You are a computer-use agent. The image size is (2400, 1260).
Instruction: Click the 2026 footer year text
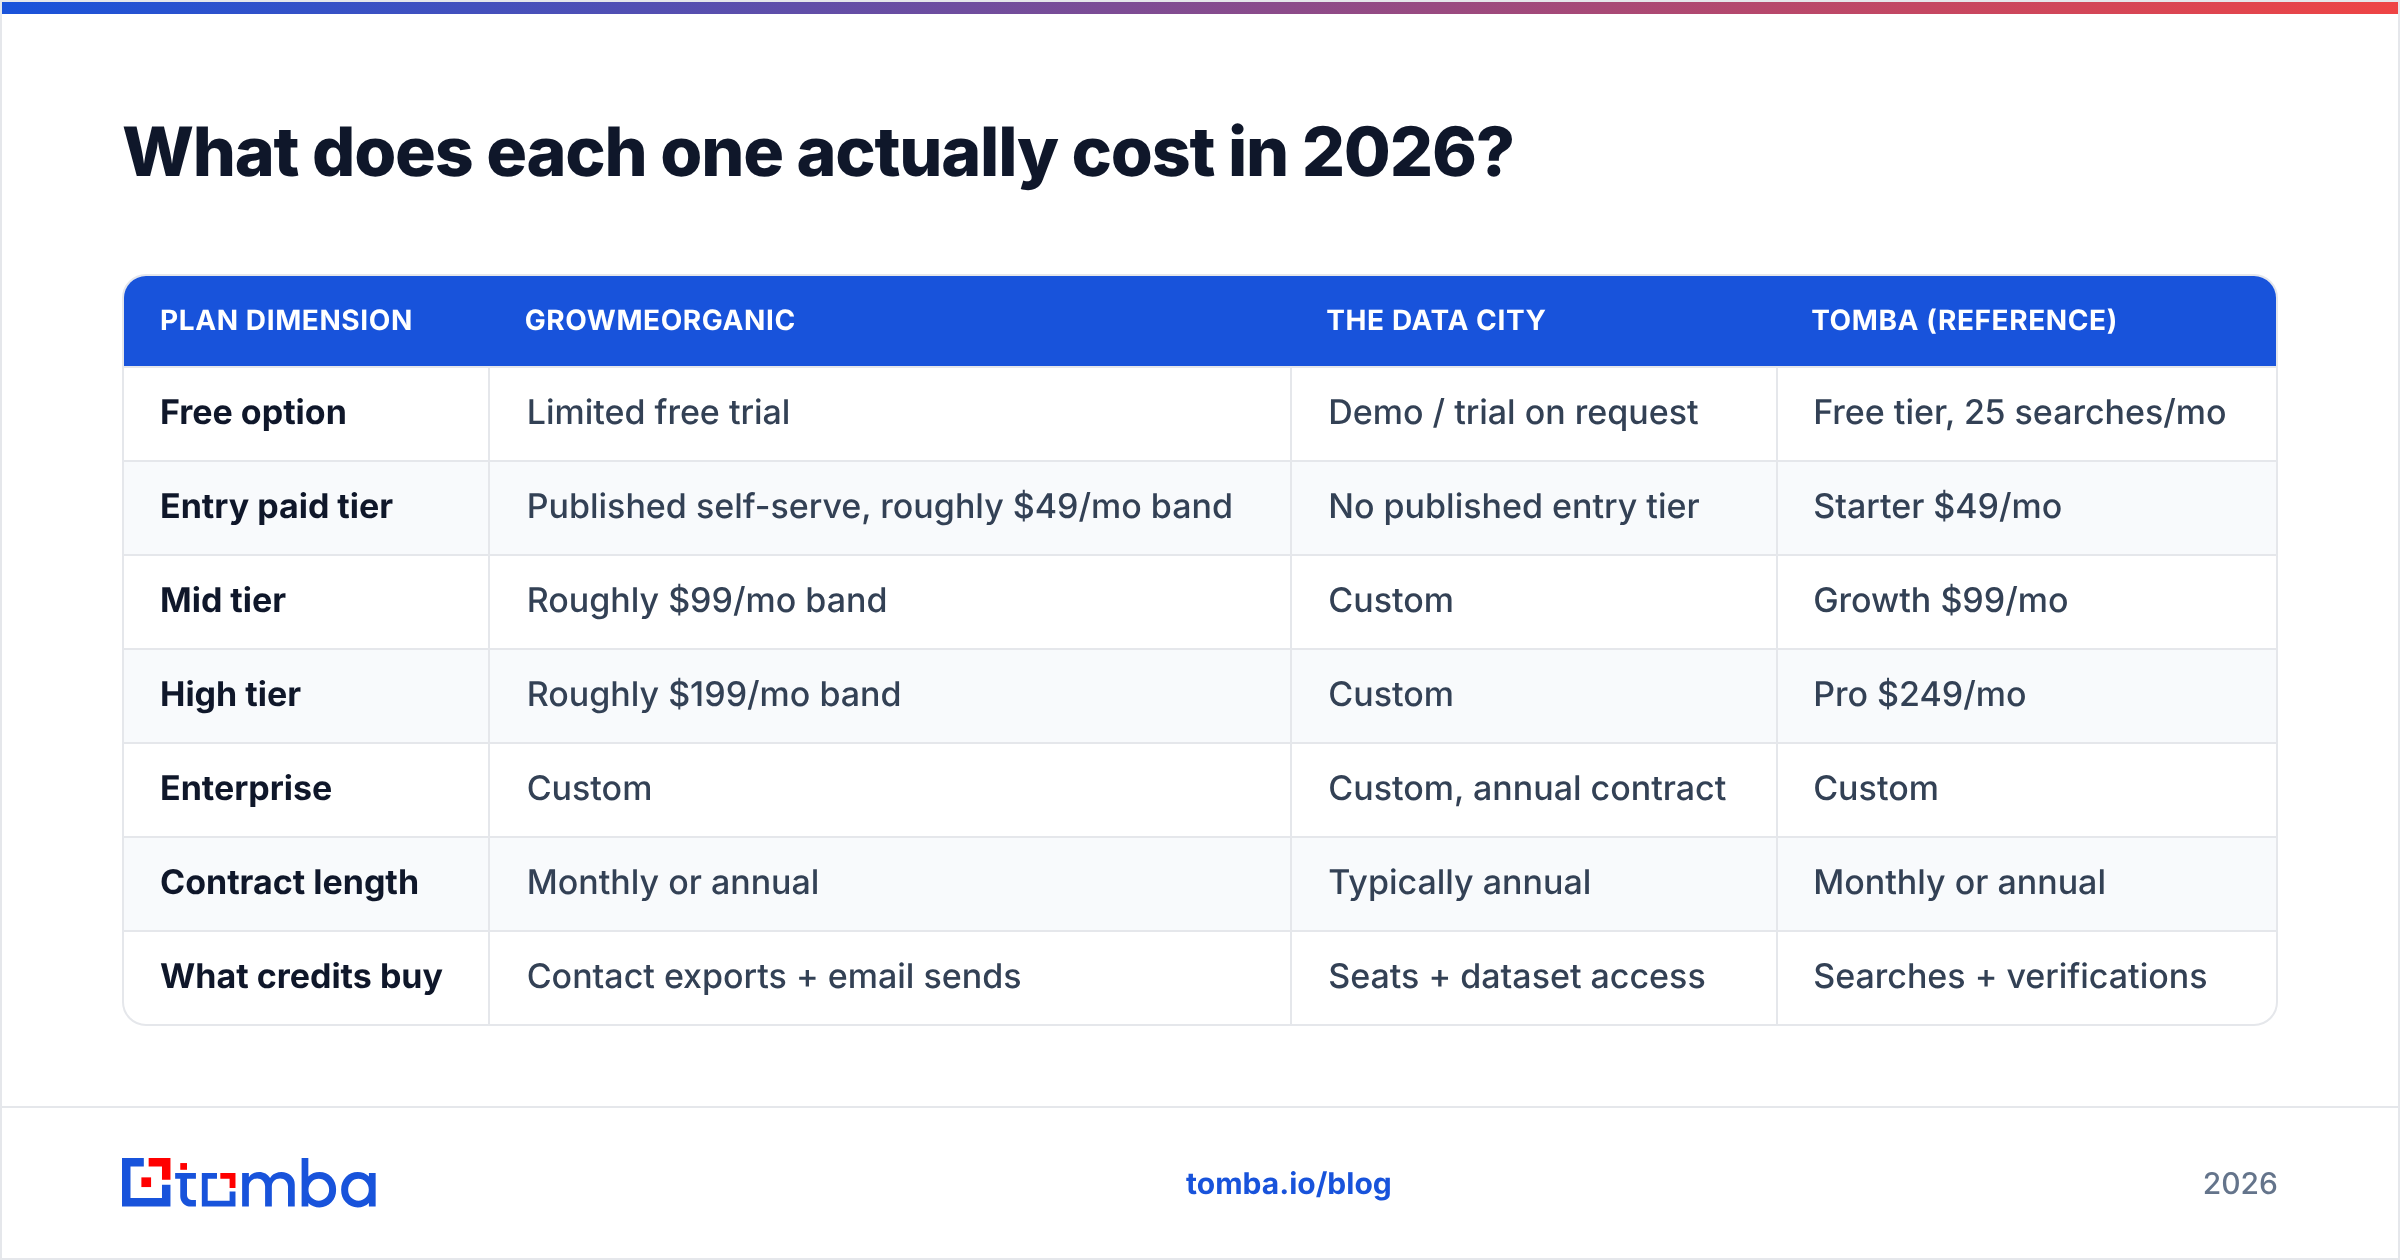click(x=2240, y=1184)
